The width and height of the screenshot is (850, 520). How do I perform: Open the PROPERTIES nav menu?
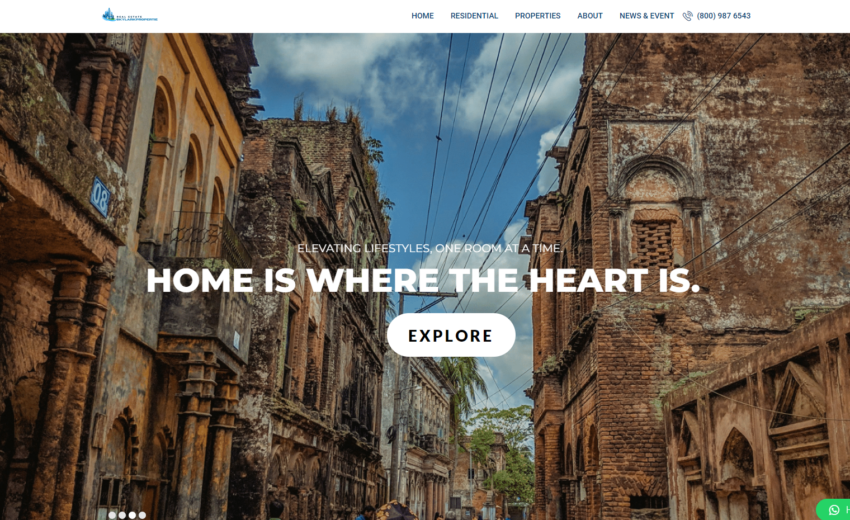pos(537,16)
